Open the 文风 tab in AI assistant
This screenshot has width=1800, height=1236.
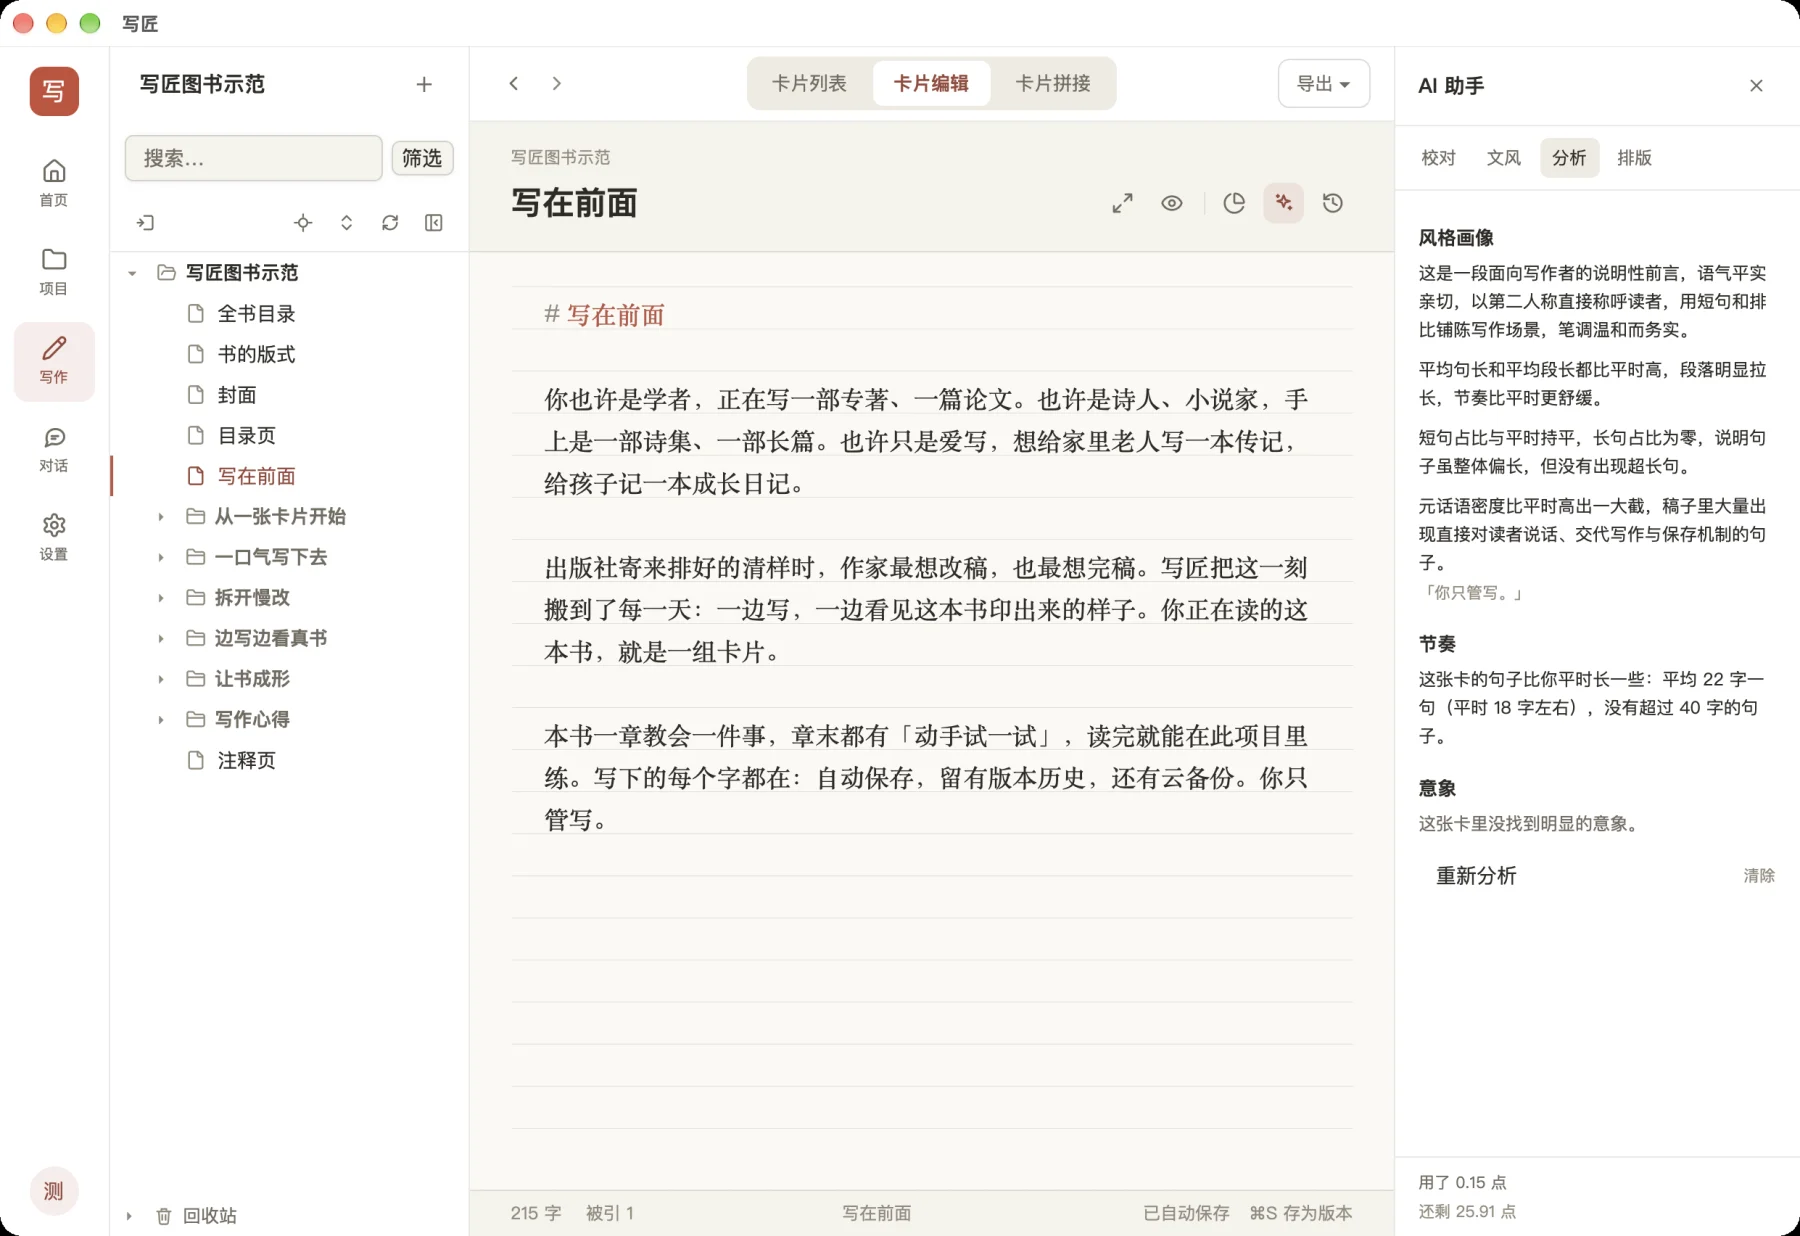tap(1503, 158)
